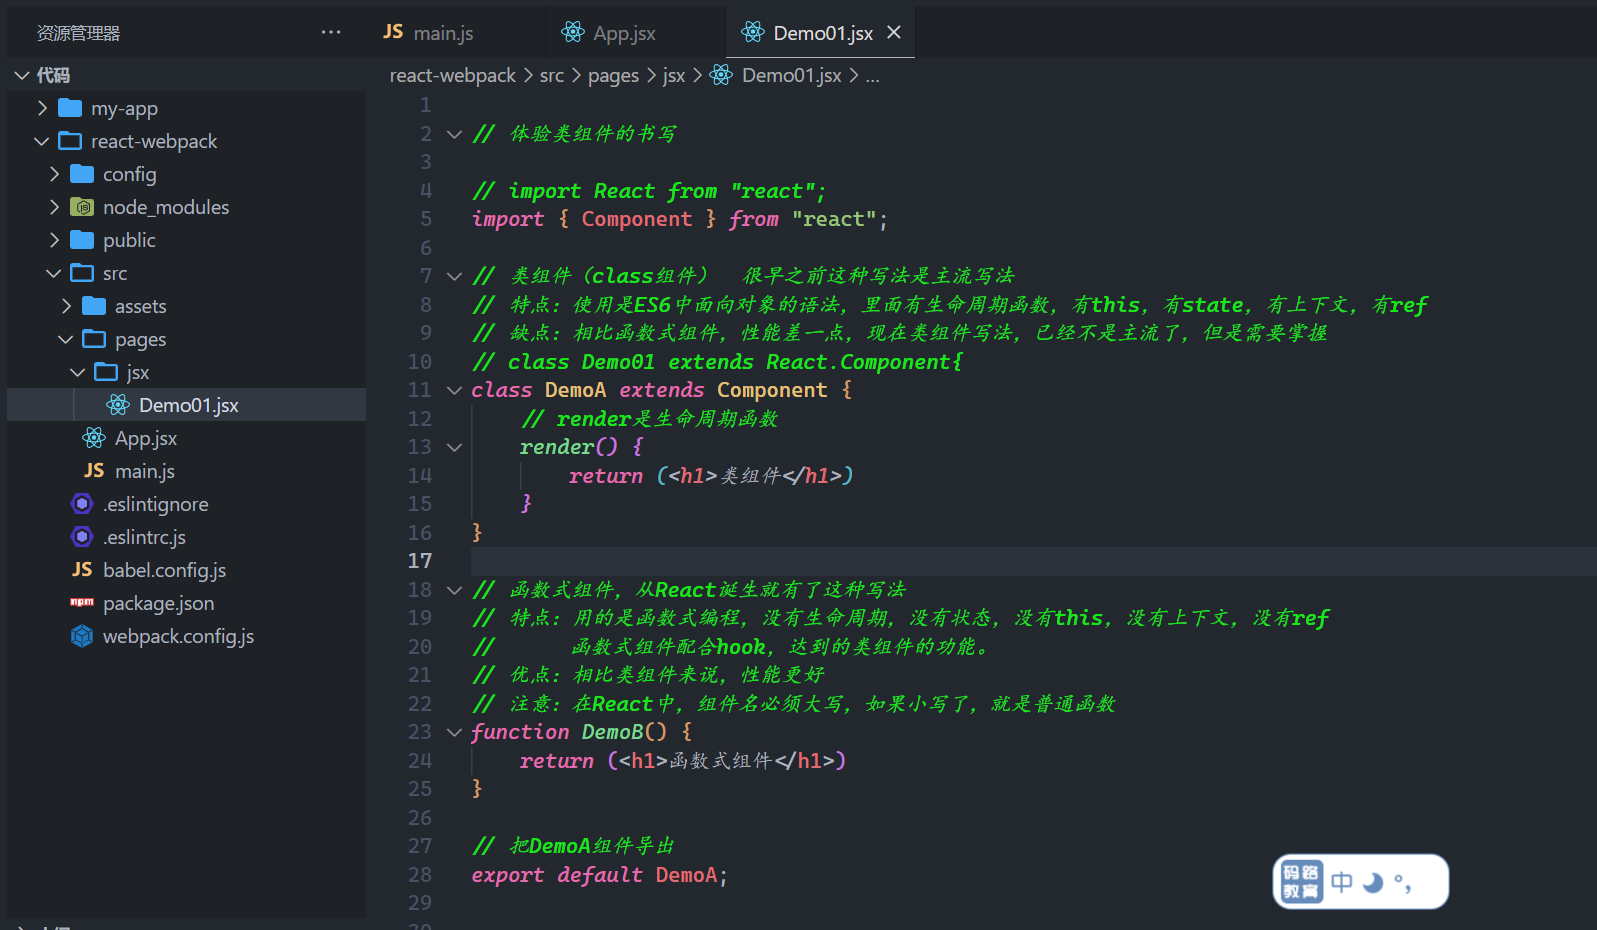The height and width of the screenshot is (930, 1597).
Task: Collapse the jsx folder chevron
Action: pyautogui.click(x=78, y=372)
